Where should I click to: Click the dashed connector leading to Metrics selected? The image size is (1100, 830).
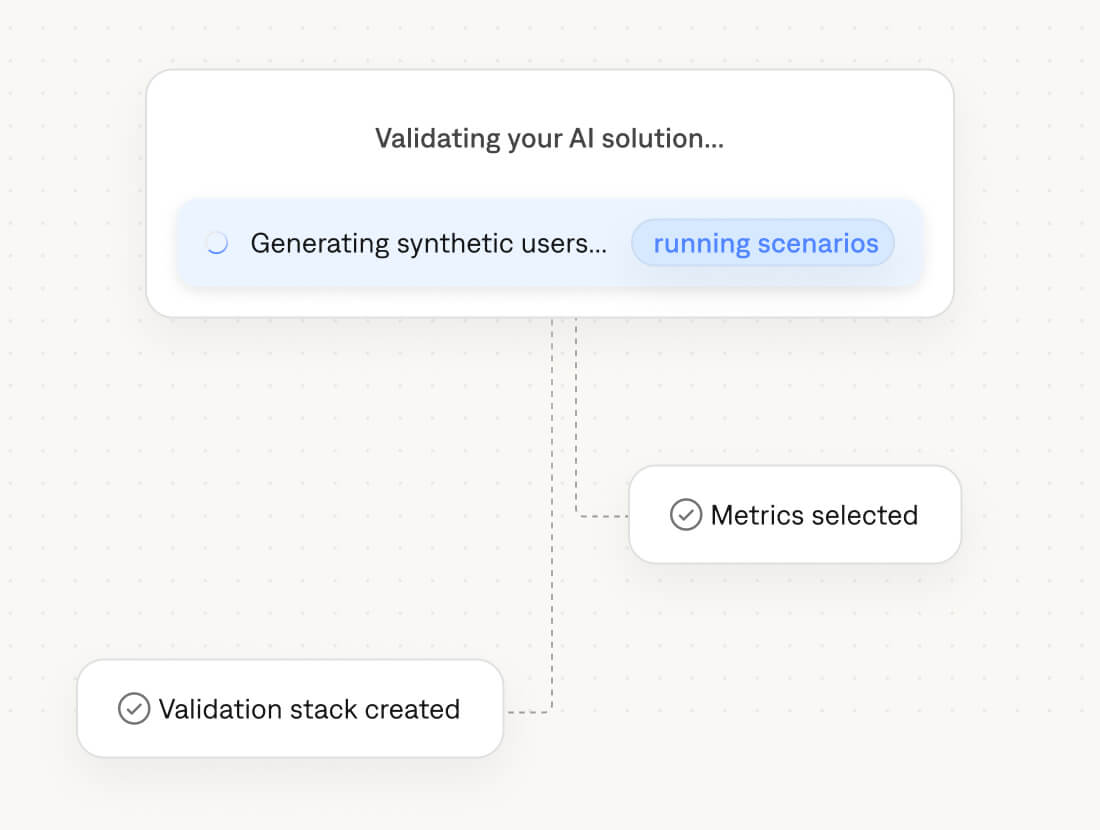coord(577,420)
